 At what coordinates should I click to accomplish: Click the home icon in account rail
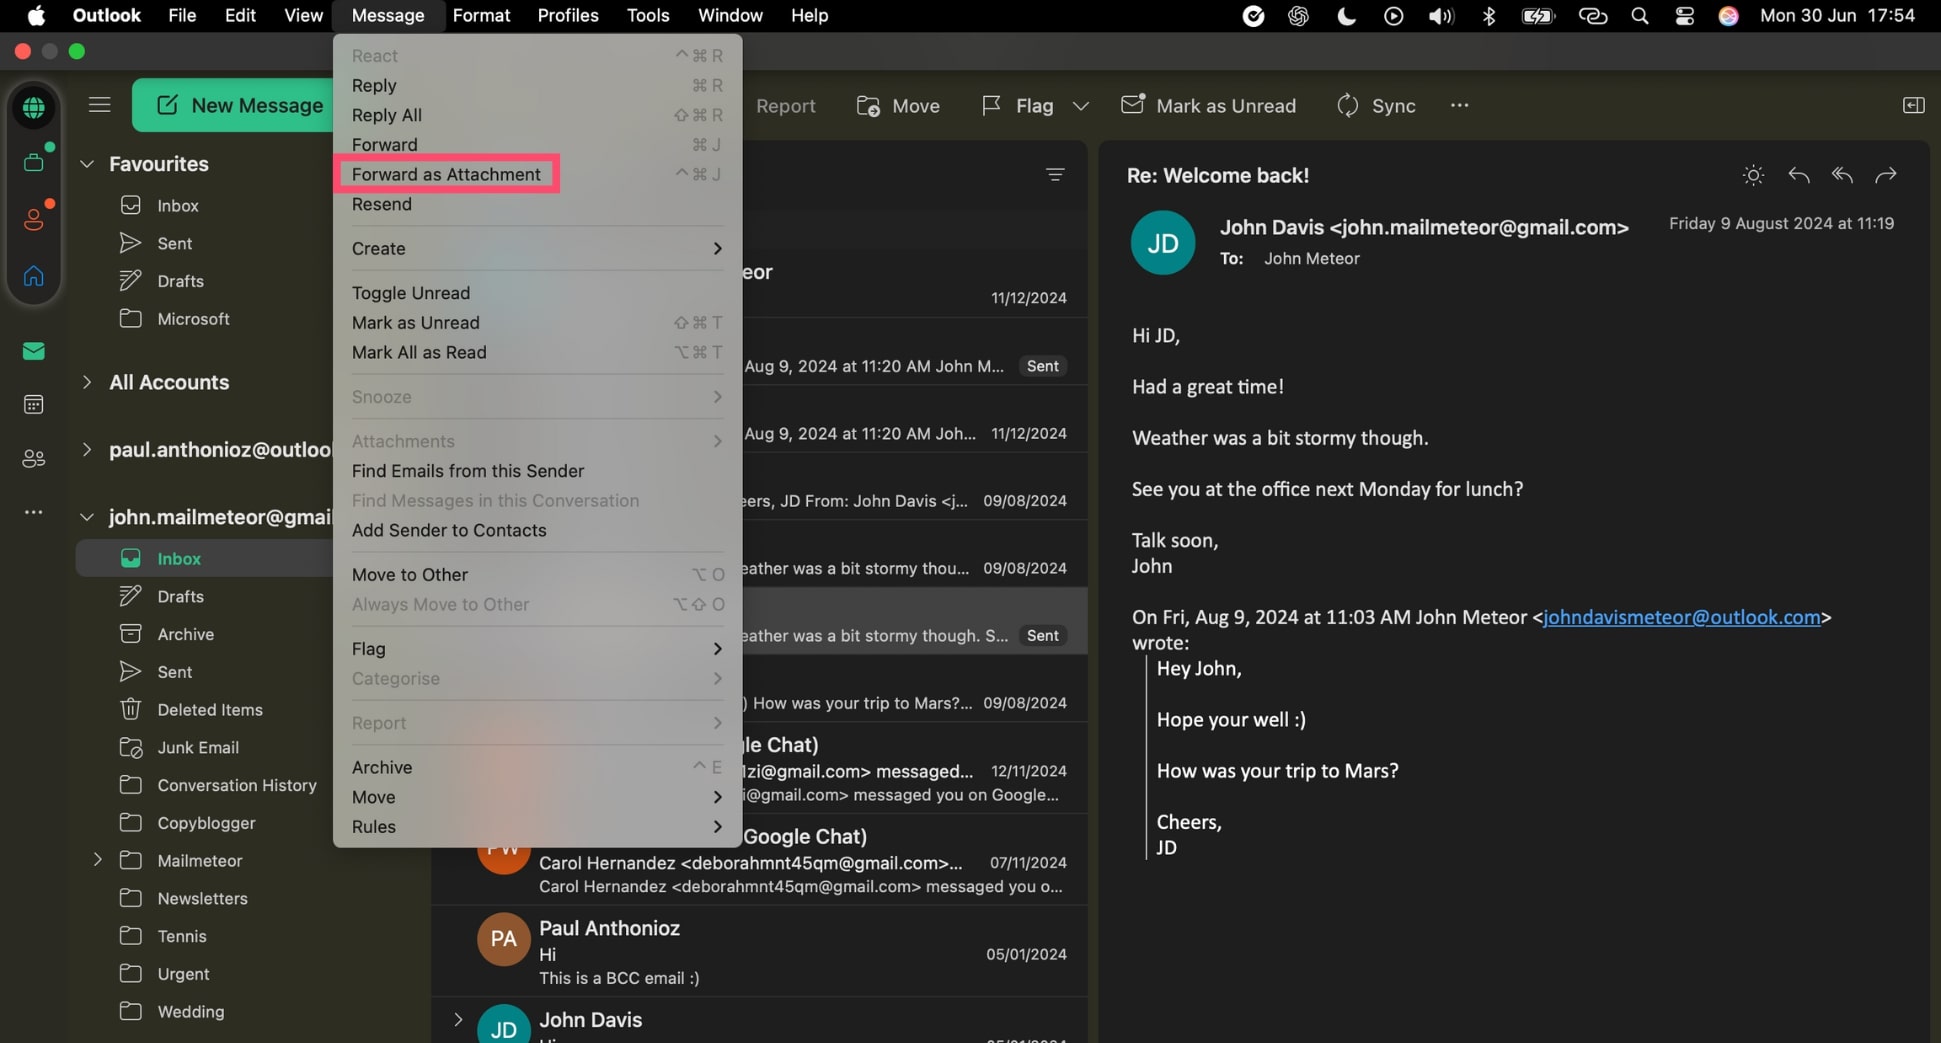tap(34, 275)
